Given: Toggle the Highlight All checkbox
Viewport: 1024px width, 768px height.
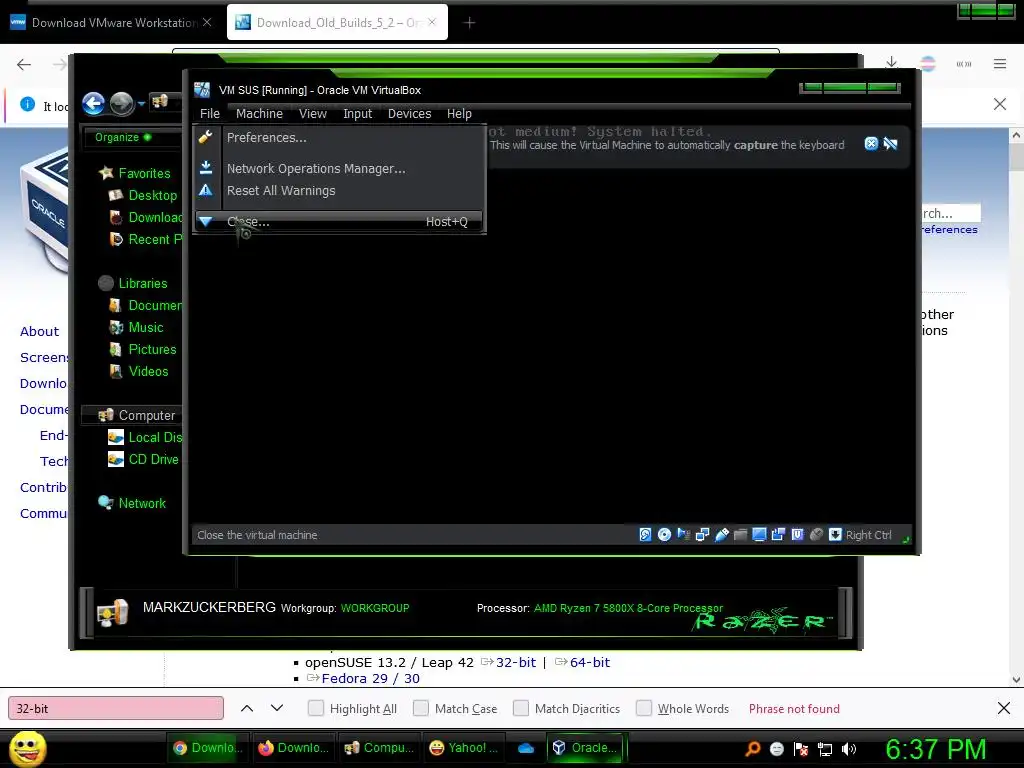Looking at the screenshot, I should (315, 708).
